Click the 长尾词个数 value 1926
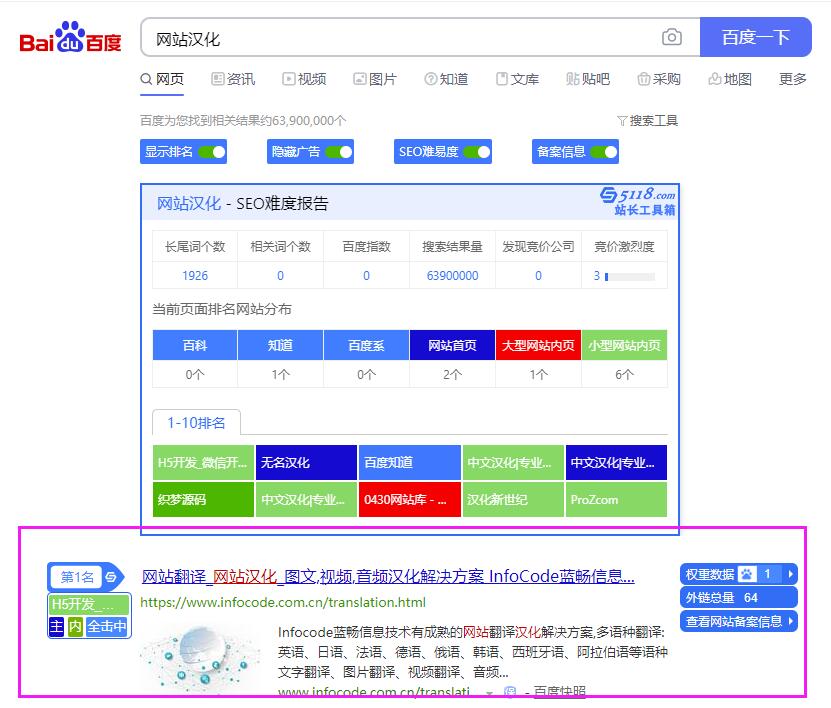The image size is (831, 708). click(195, 276)
